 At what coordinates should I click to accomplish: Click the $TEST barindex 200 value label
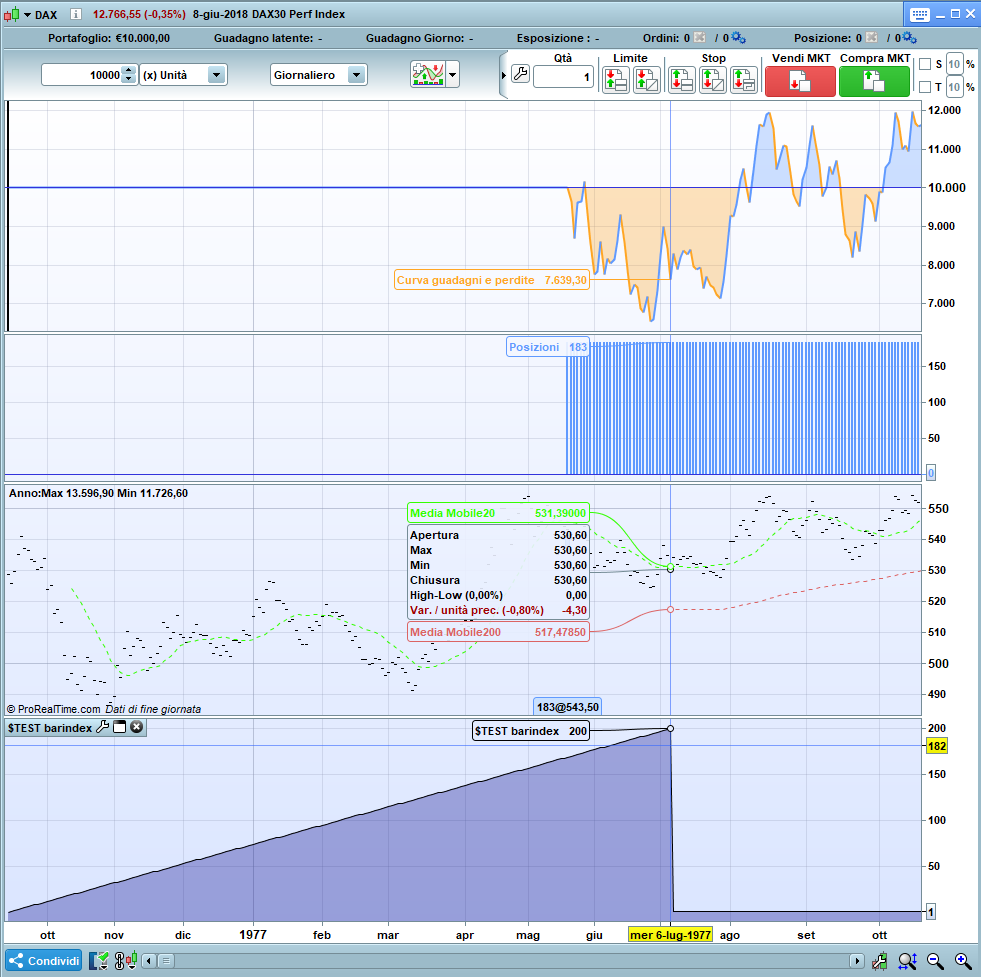[x=531, y=731]
